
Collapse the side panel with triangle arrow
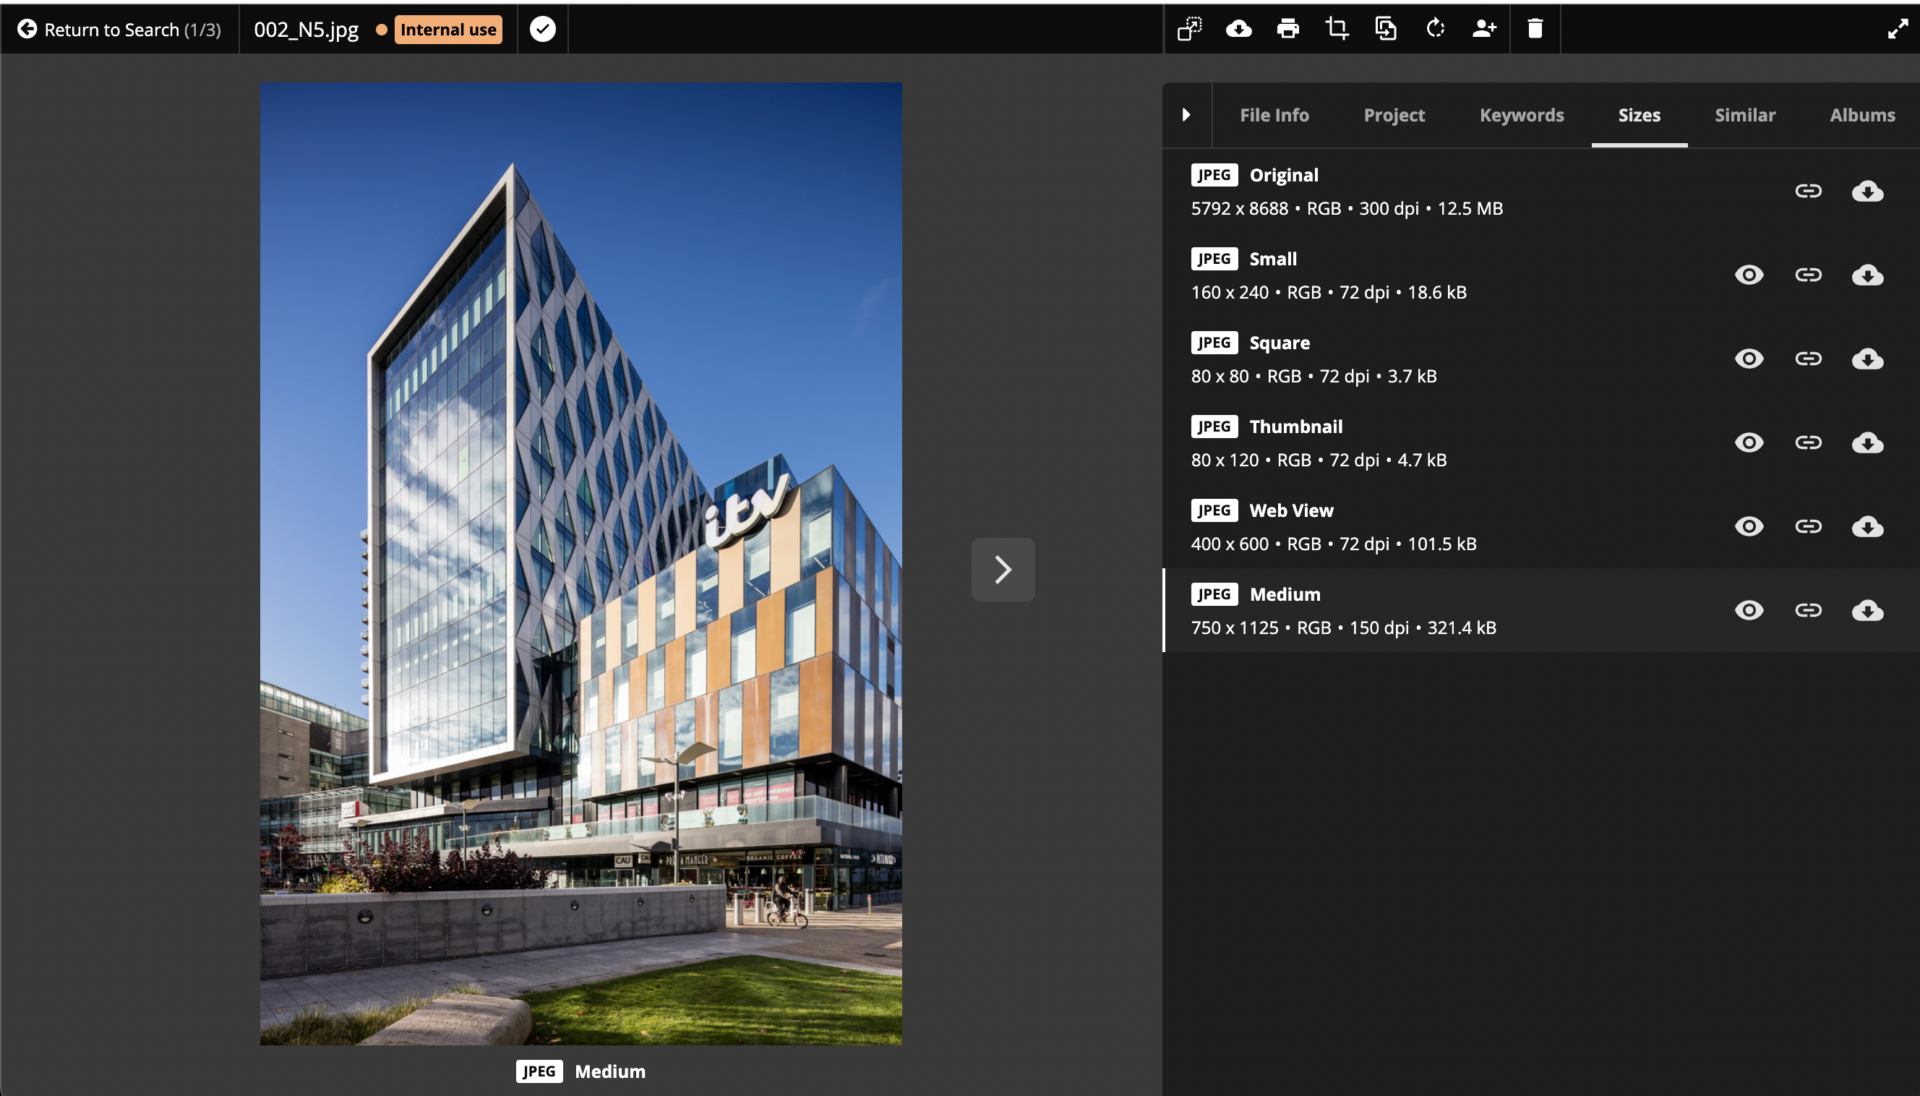(1186, 115)
